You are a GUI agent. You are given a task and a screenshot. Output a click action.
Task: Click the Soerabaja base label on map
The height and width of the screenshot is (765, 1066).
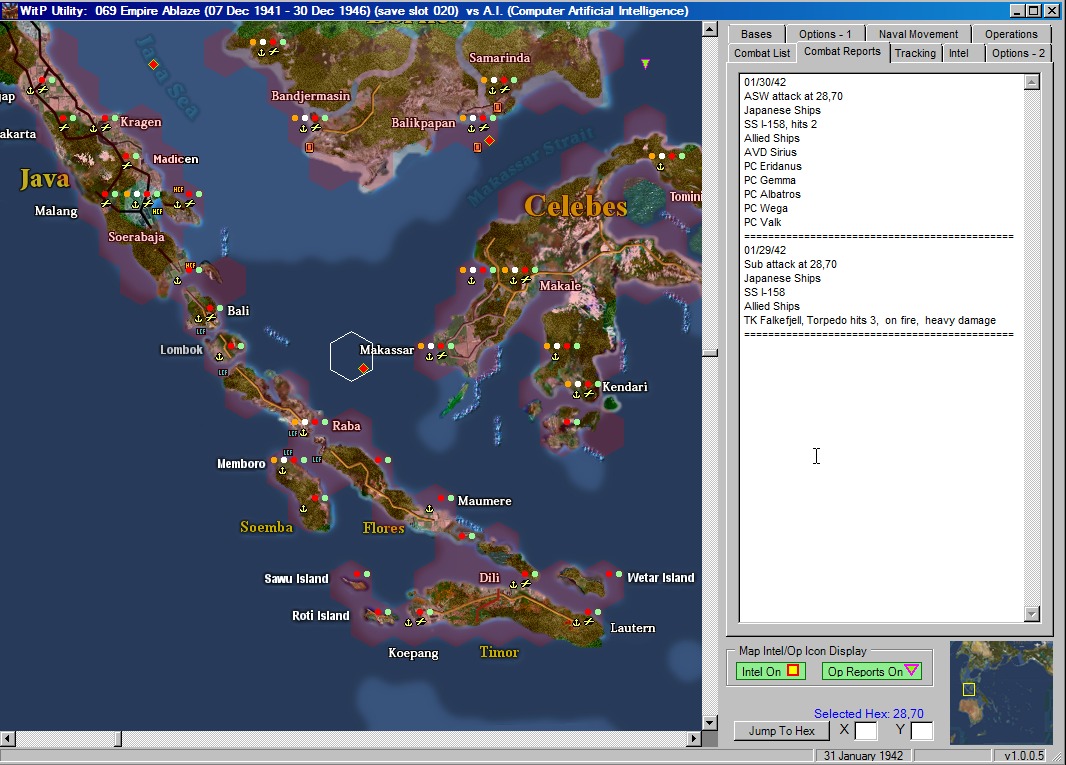tap(136, 237)
